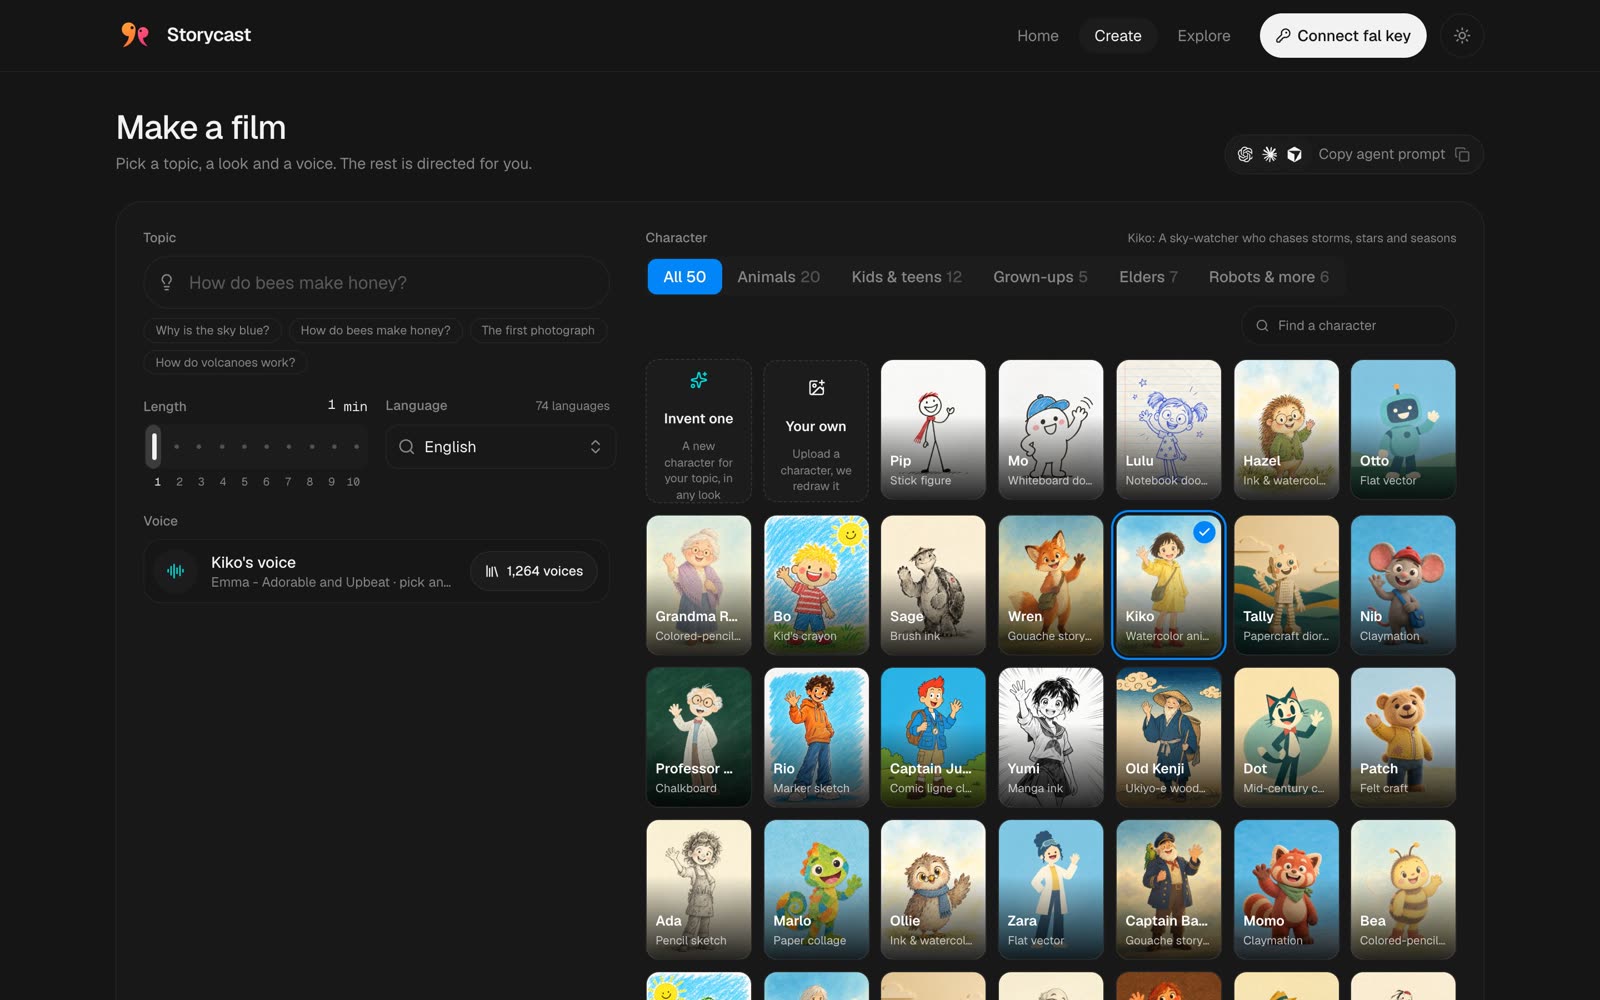The width and height of the screenshot is (1600, 1000).
Task: Click the sparkle icon on Invent one card
Action: click(x=699, y=380)
